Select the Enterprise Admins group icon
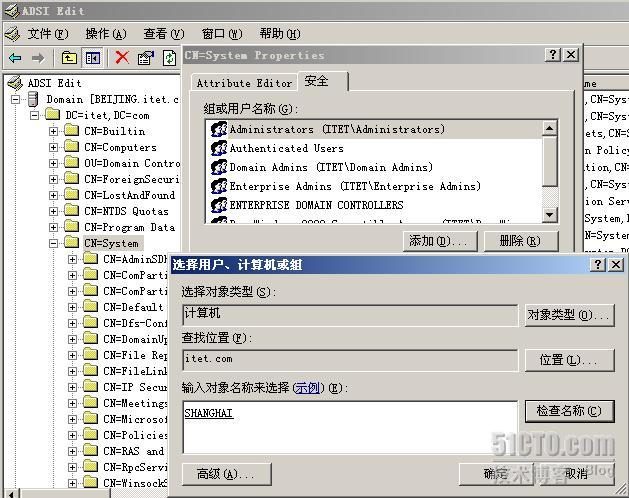This screenshot has height=498, width=629. pos(219,186)
